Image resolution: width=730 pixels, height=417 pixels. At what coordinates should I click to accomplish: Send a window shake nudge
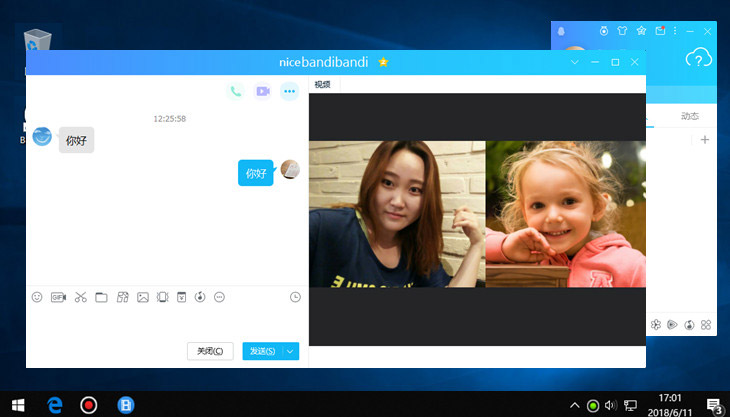163,297
